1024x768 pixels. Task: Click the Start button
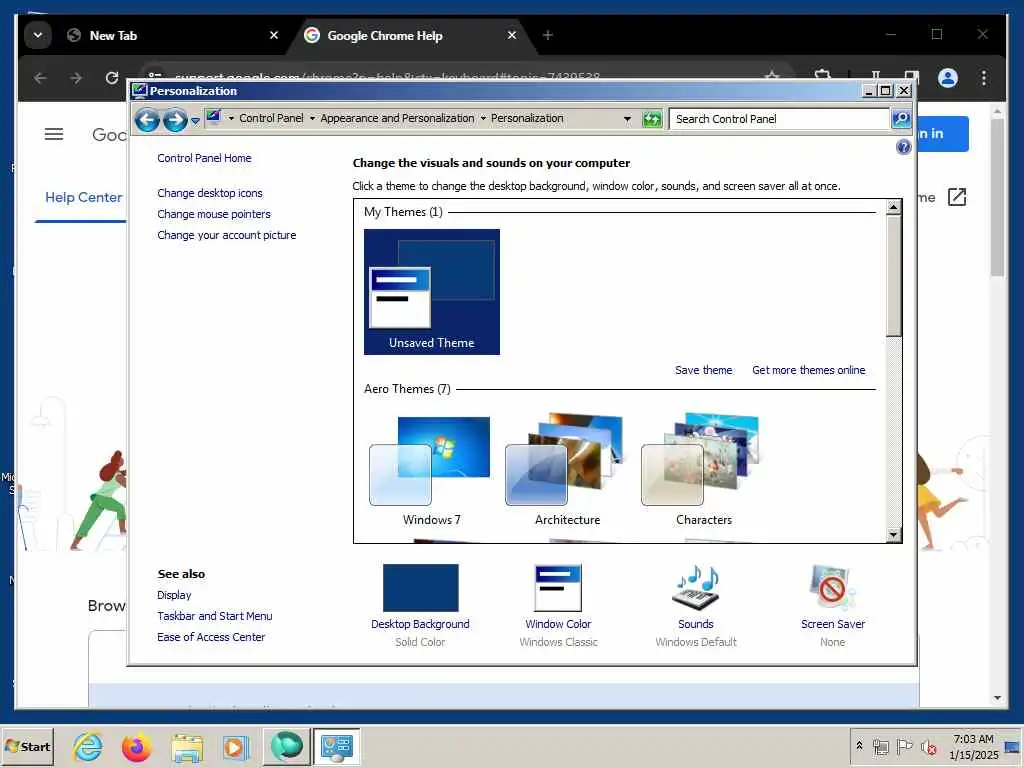click(x=27, y=746)
